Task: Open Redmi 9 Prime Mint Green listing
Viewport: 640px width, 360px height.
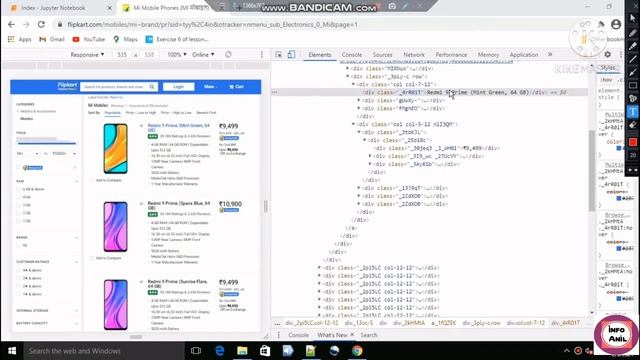Action: [179, 127]
